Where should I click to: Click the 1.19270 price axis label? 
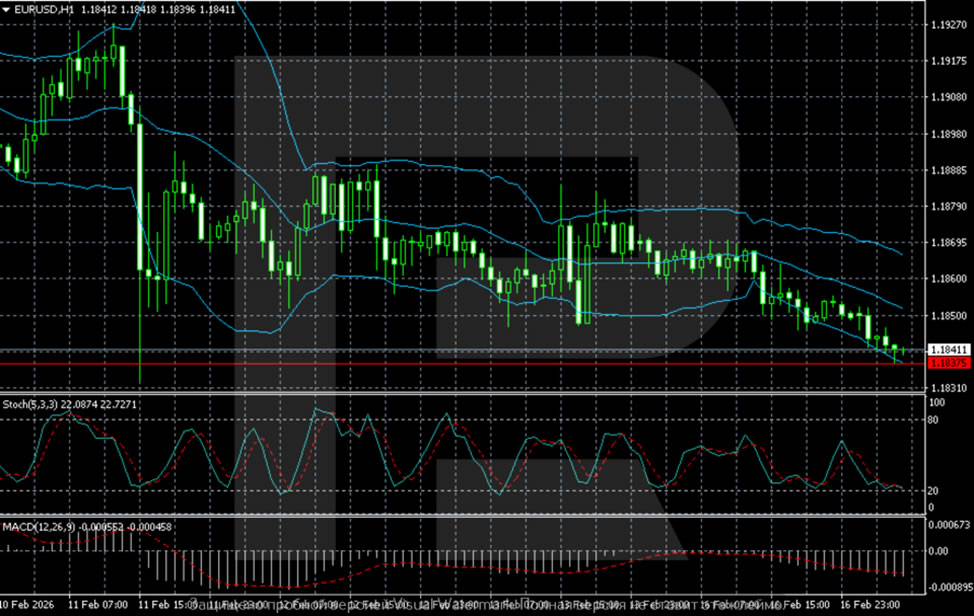[945, 24]
